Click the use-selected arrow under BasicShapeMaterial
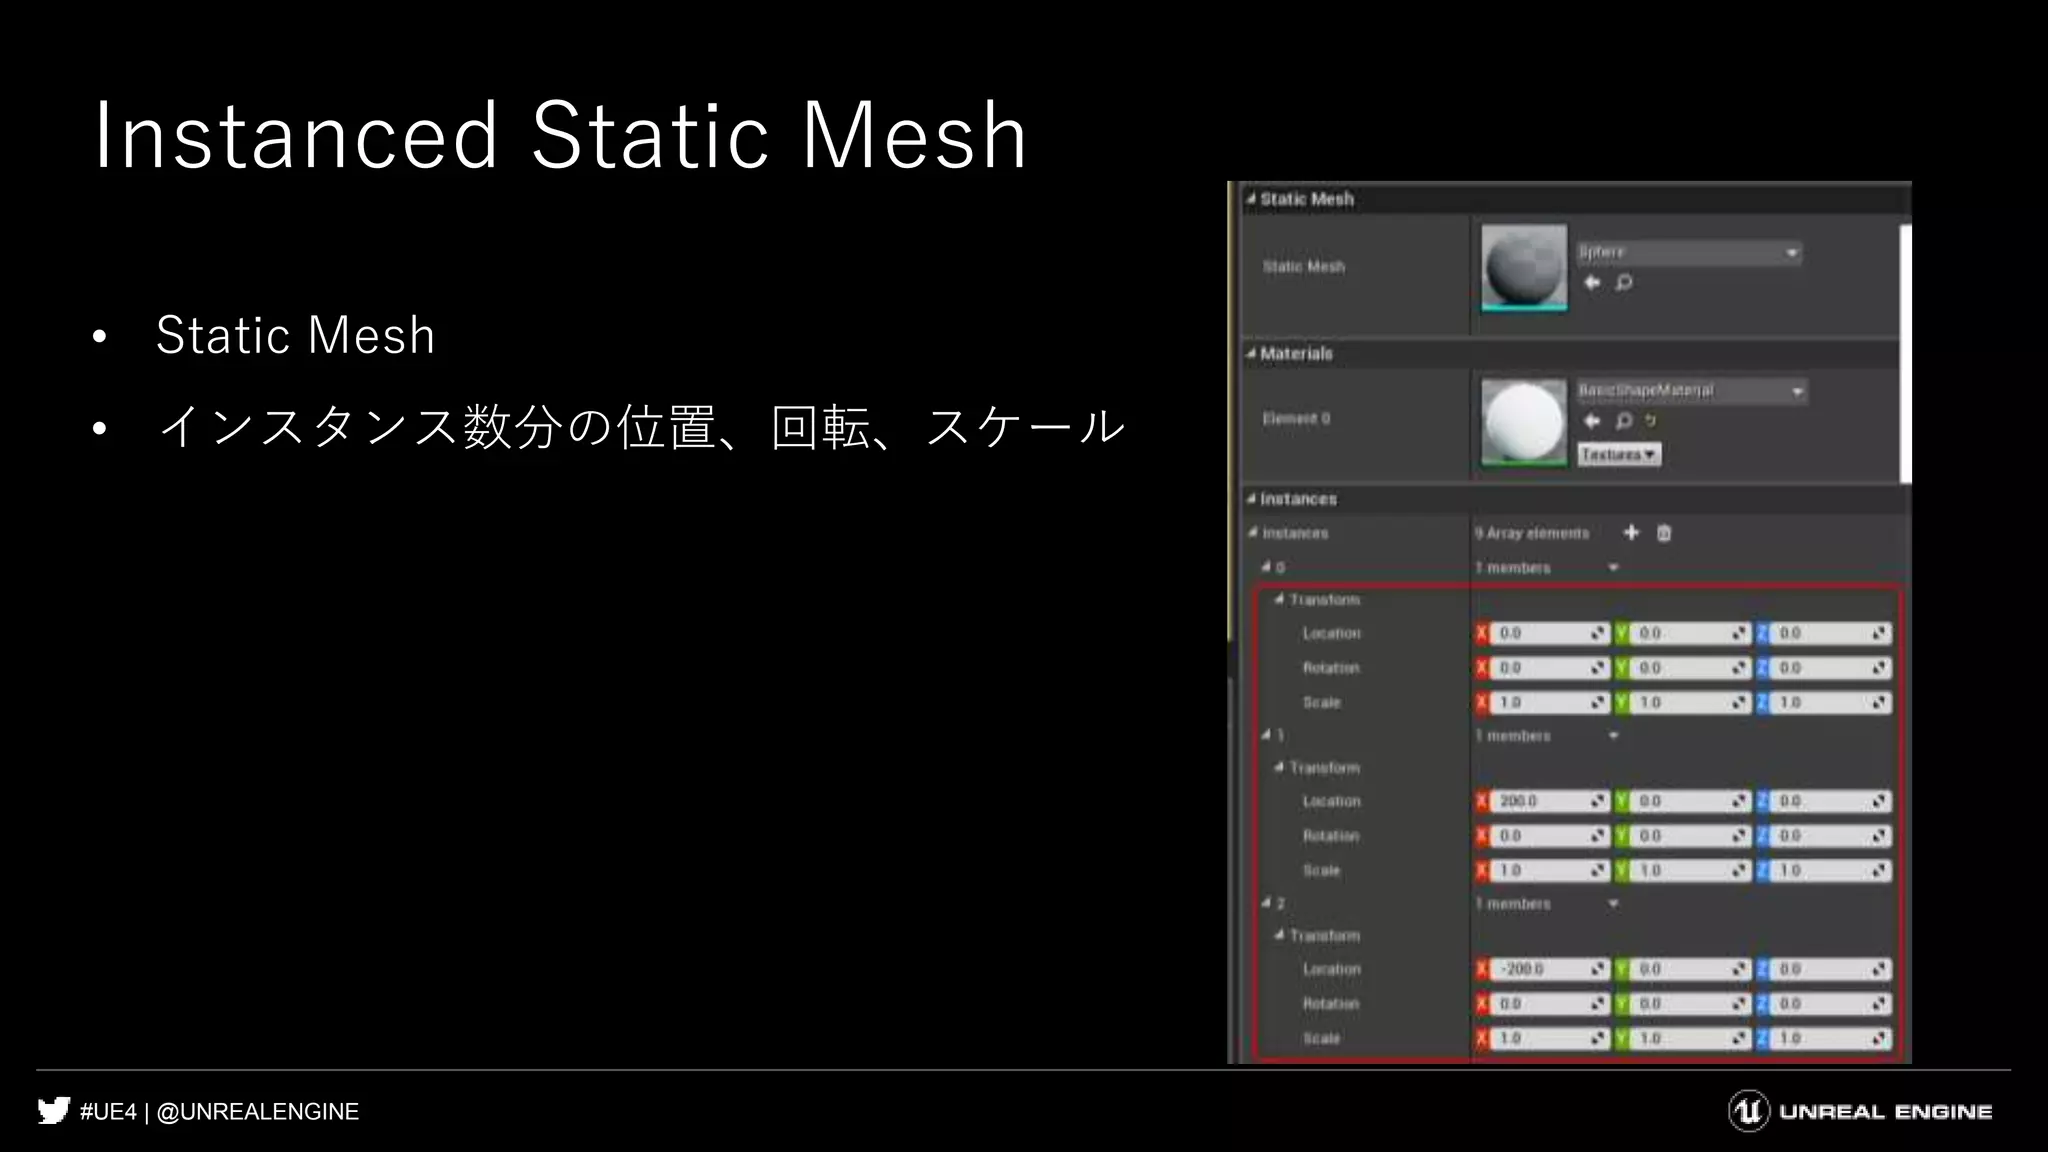Screen dimensions: 2048x1152 click(1591, 421)
